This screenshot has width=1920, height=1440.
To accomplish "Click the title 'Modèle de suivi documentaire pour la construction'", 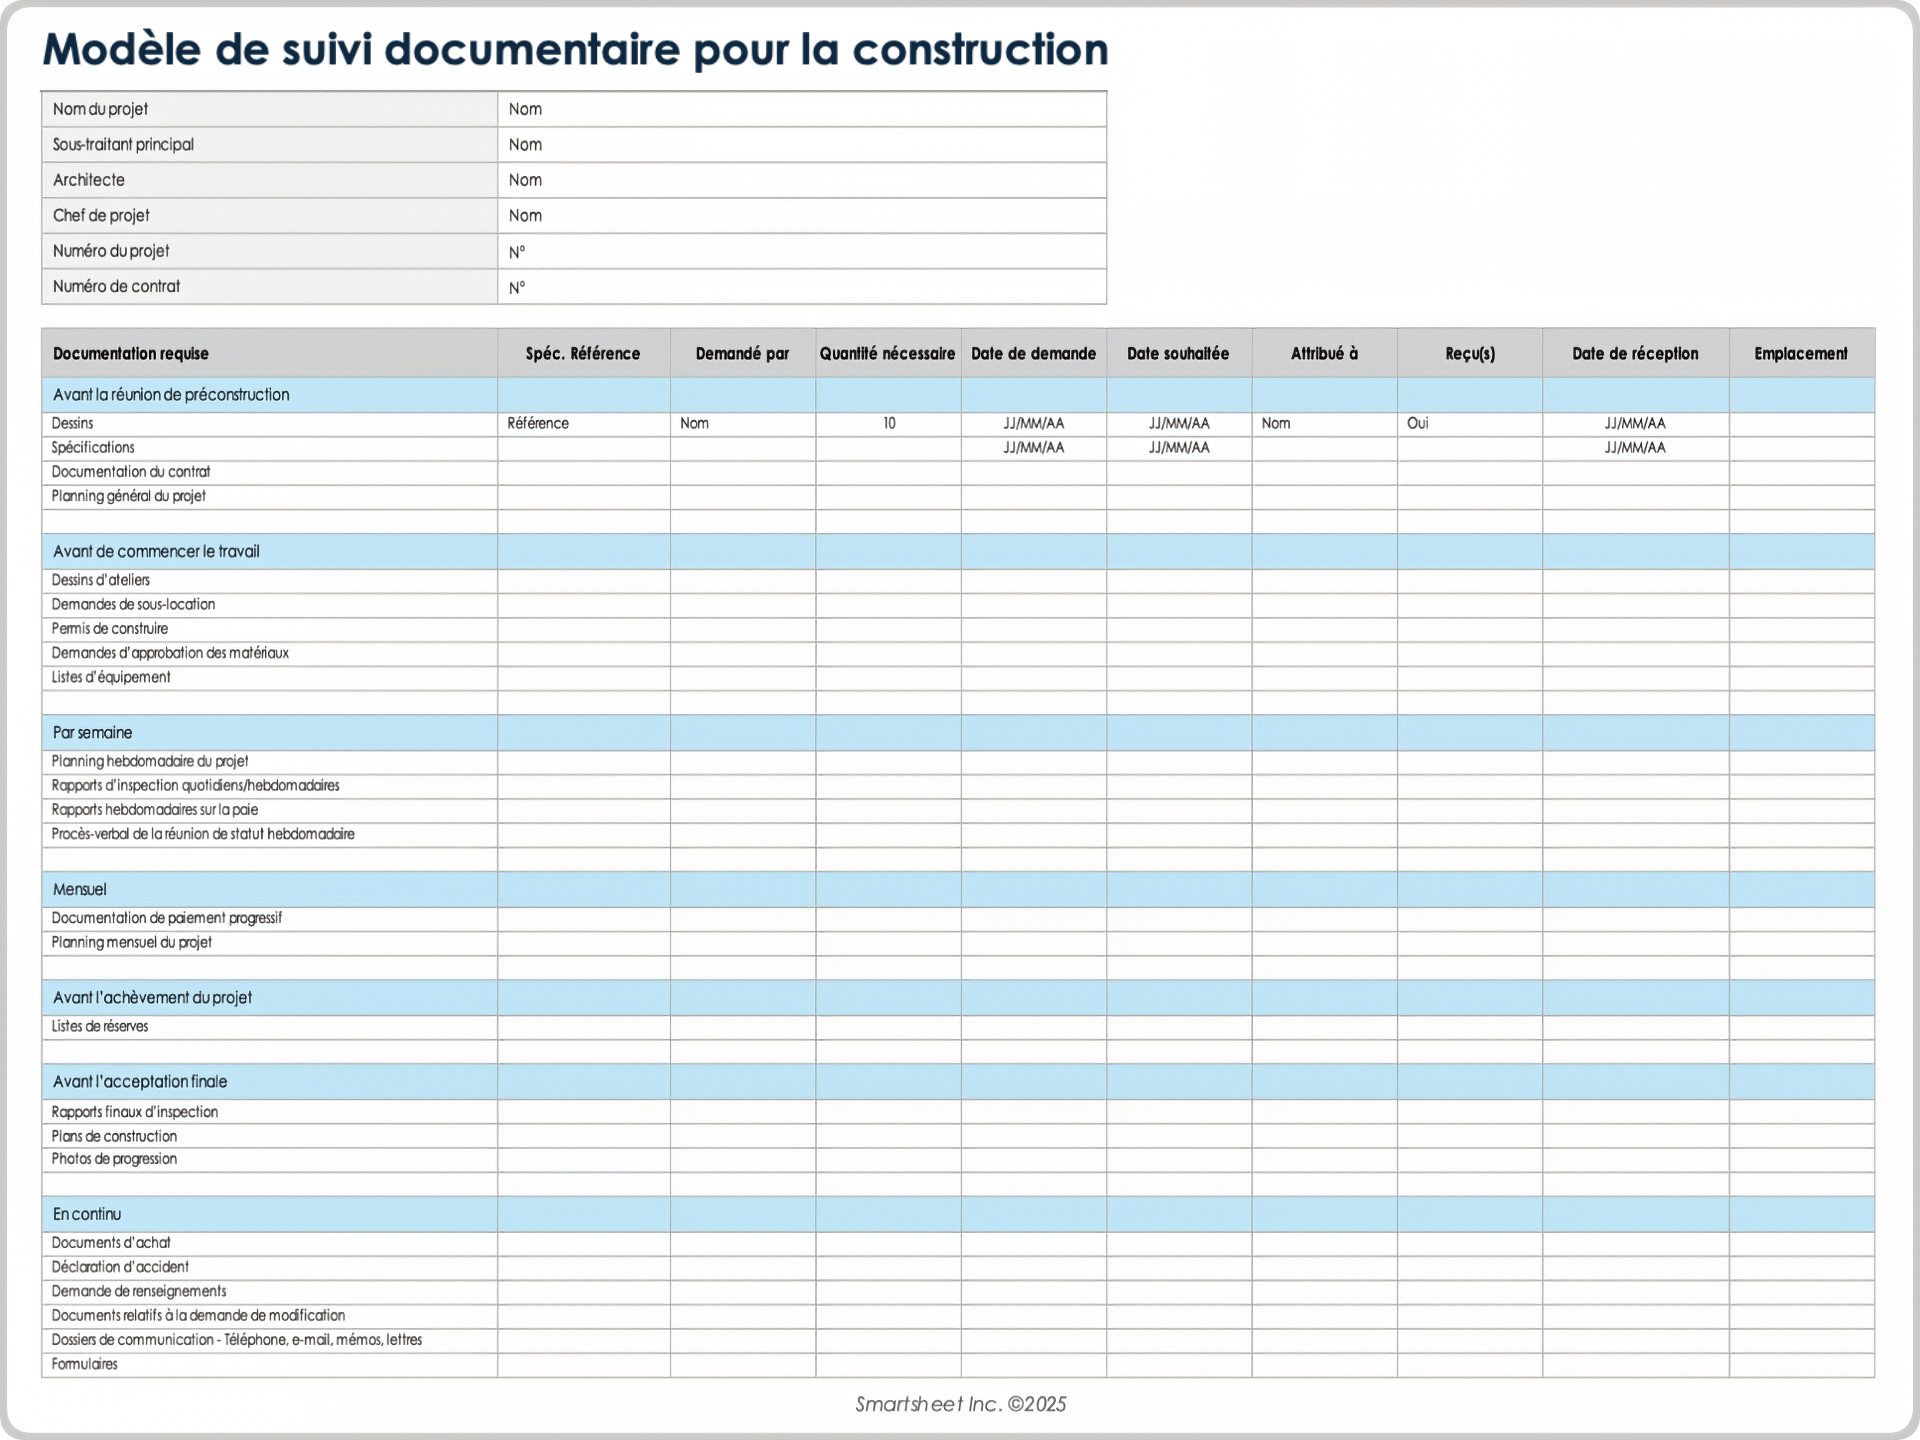I will click(575, 49).
